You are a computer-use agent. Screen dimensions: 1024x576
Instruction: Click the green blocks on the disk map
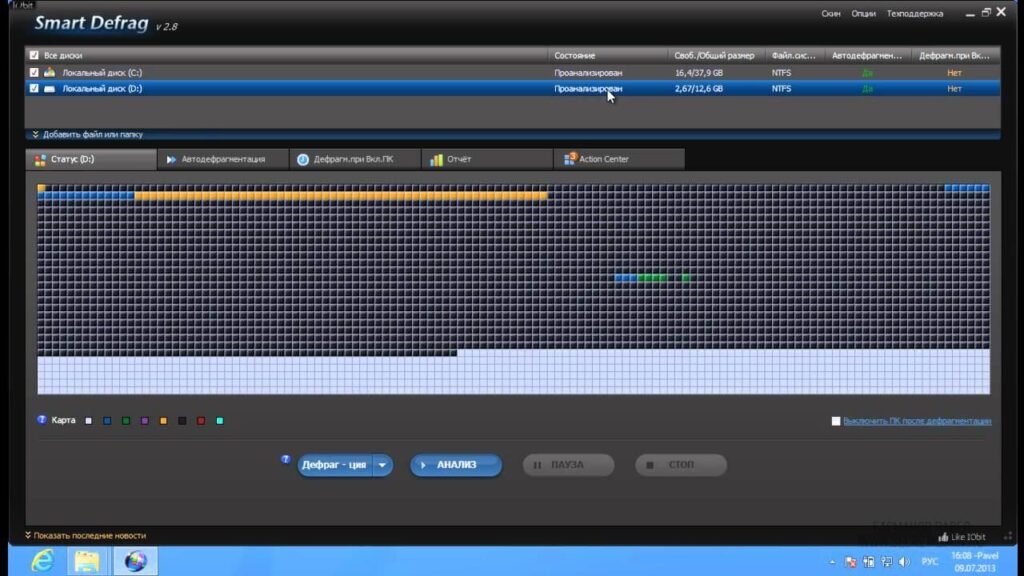(653, 278)
